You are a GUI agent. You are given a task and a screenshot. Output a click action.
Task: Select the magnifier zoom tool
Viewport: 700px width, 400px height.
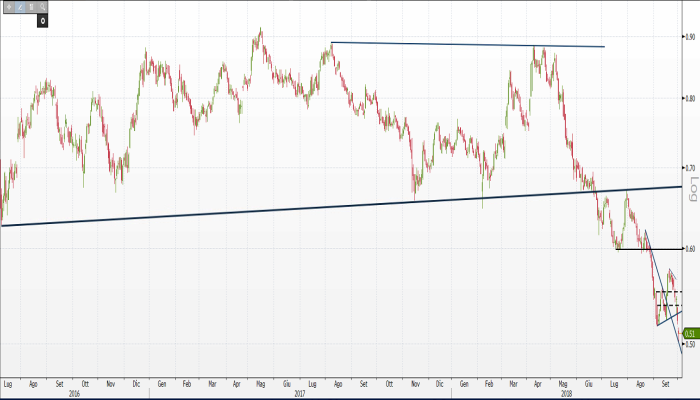pyautogui.click(x=44, y=7)
